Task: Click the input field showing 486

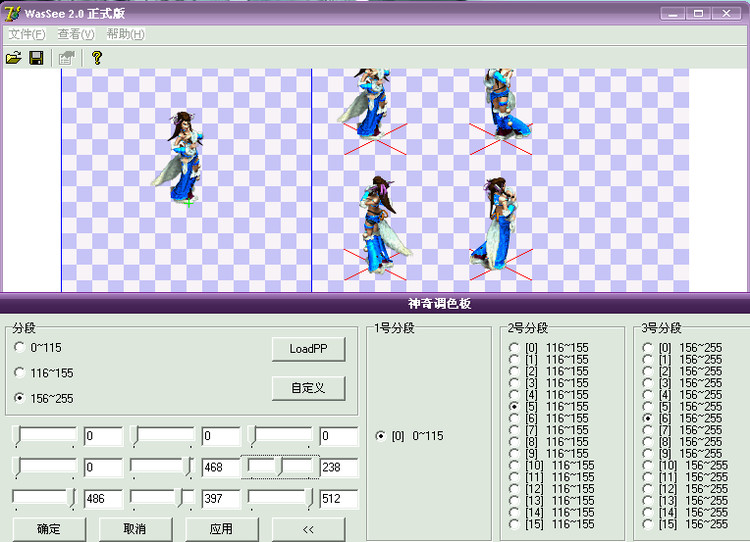Action: pos(103,499)
